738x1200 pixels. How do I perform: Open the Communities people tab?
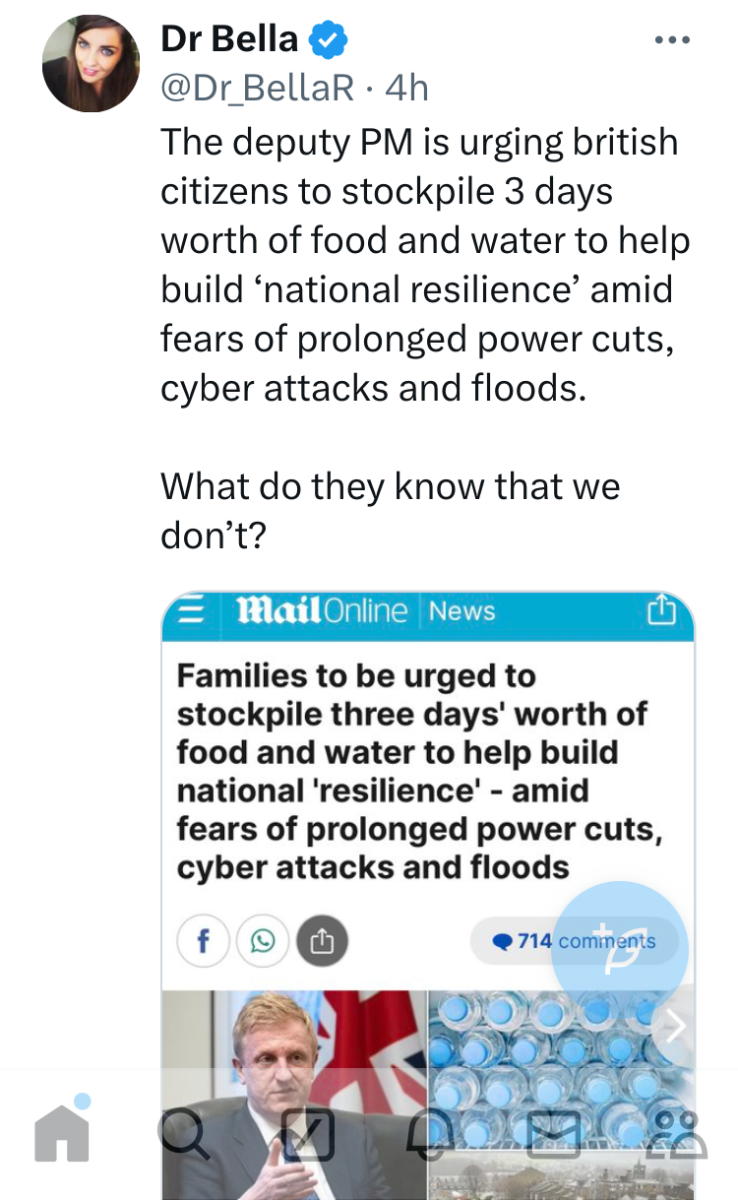pyautogui.click(x=678, y=1133)
